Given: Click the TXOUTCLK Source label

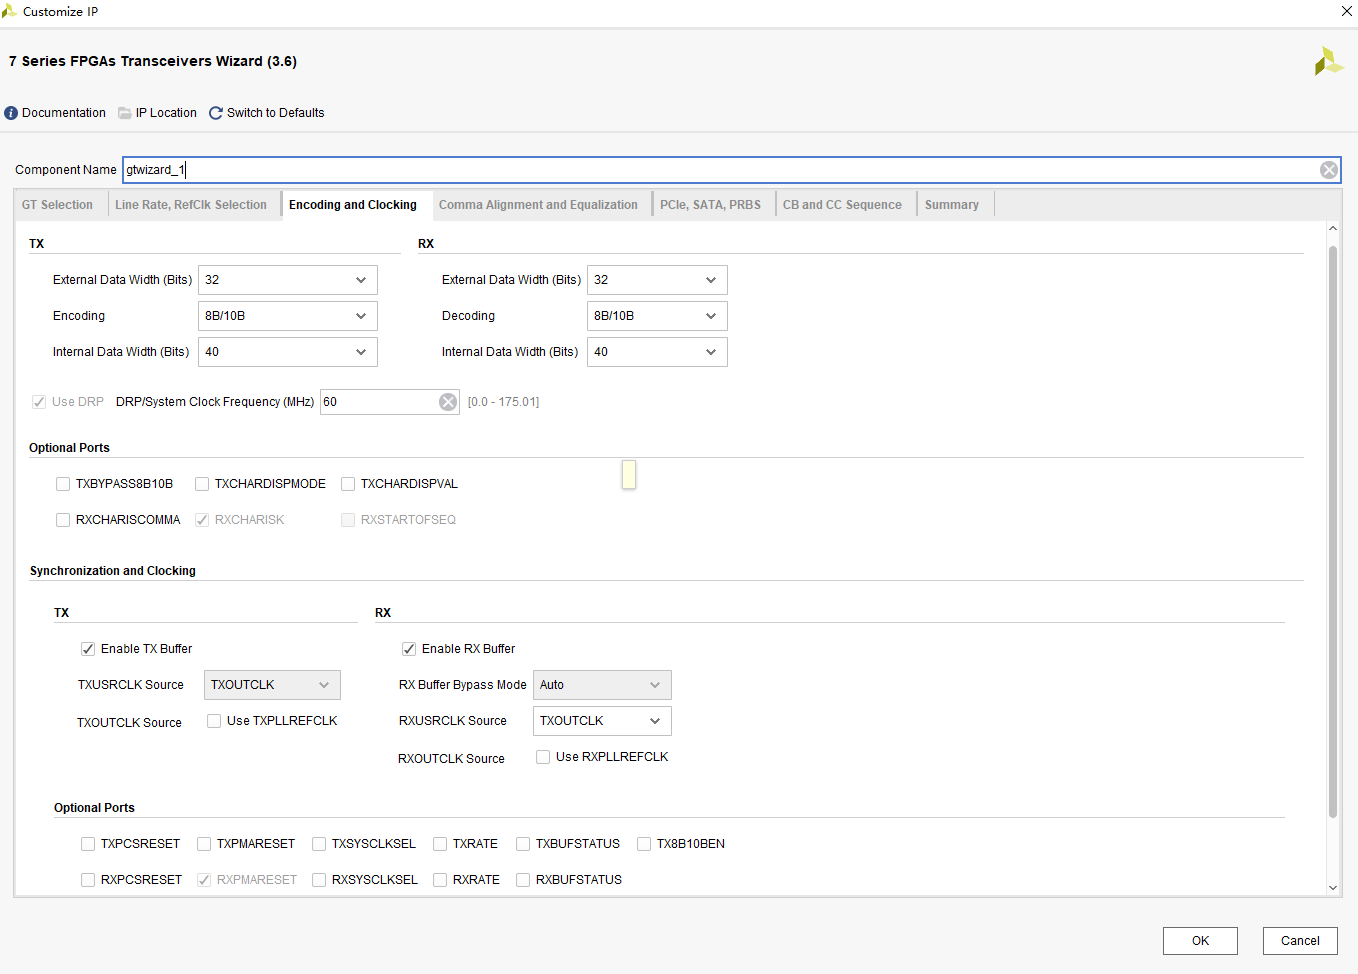Looking at the screenshot, I should [x=129, y=723].
